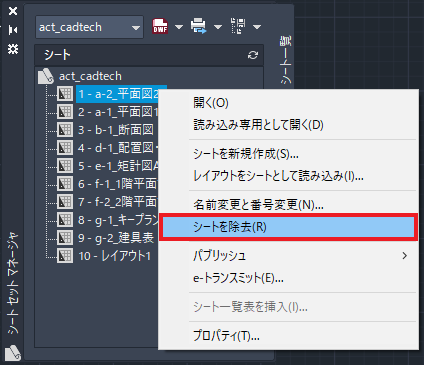Close the Sheet Set Manager palette
This screenshot has width=424, height=365.
13,11
